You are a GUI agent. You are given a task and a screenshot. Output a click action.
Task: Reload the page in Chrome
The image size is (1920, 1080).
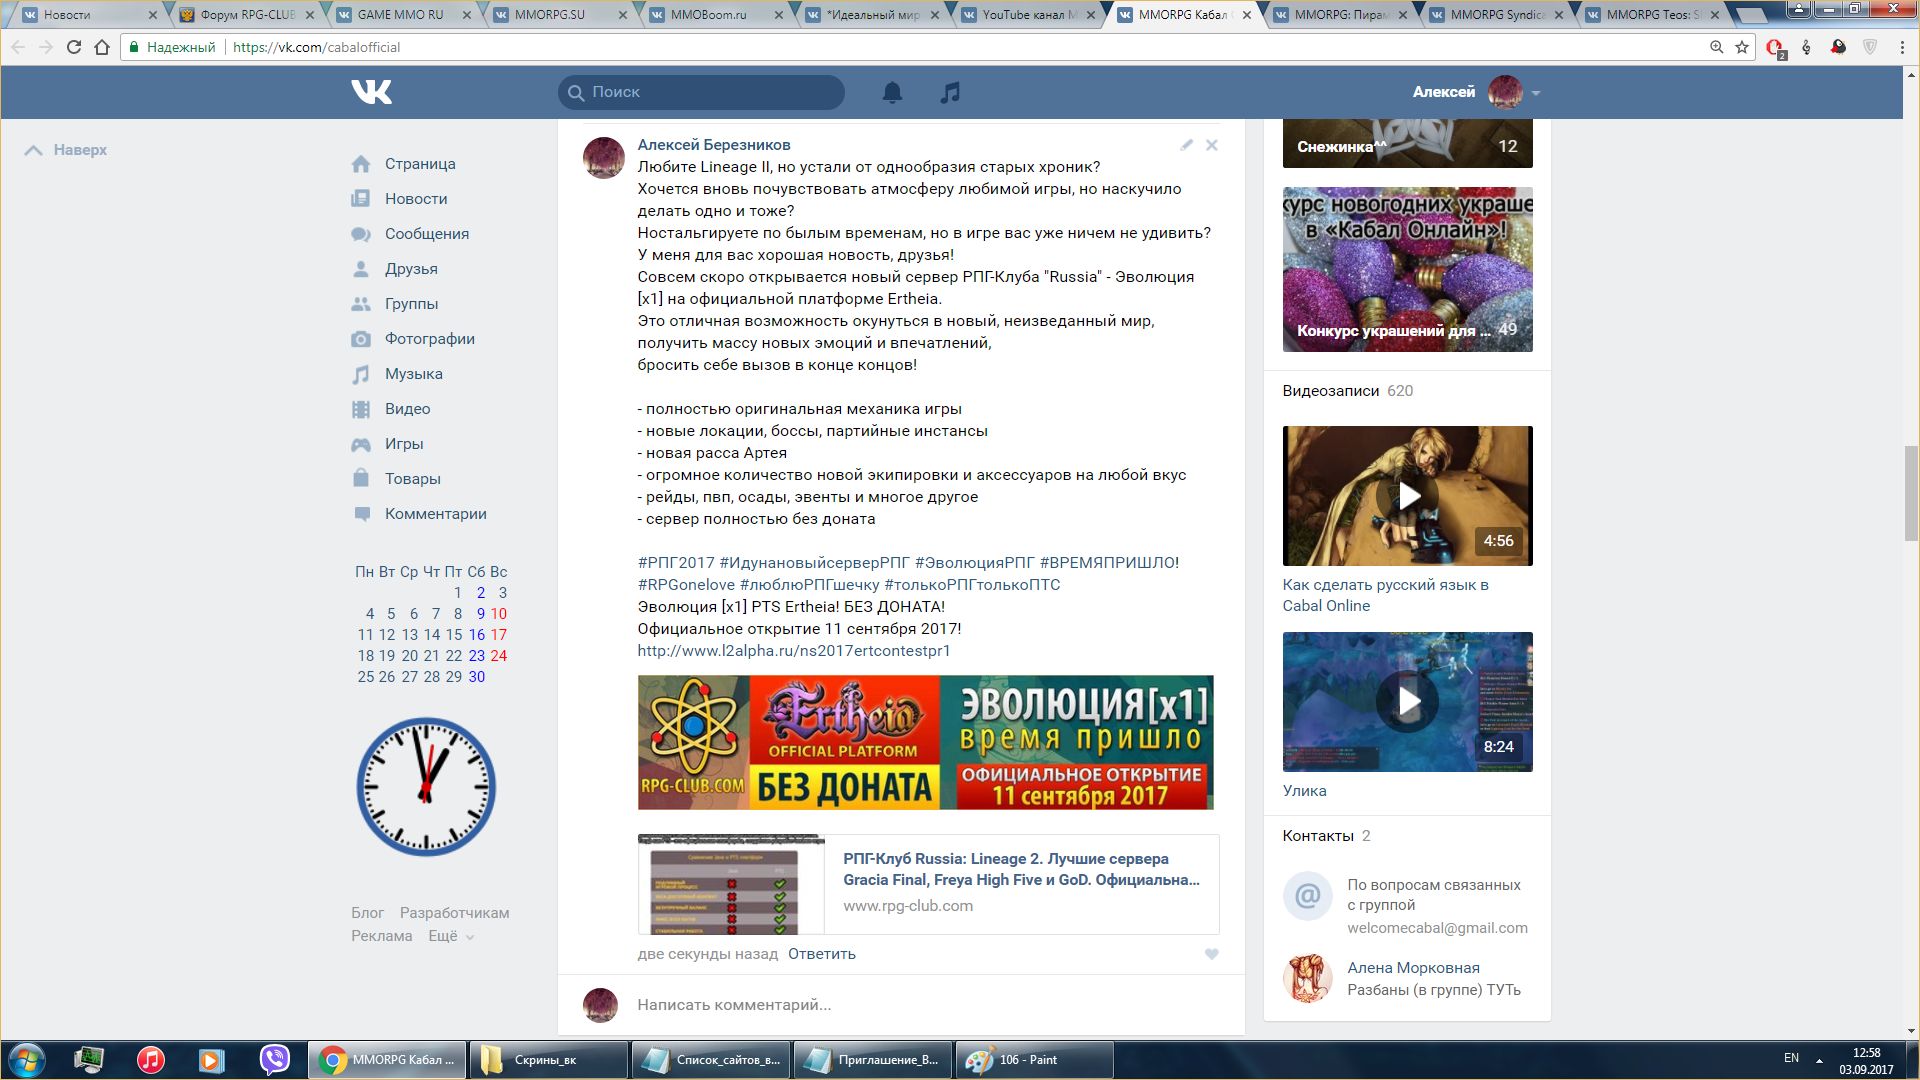click(x=74, y=47)
